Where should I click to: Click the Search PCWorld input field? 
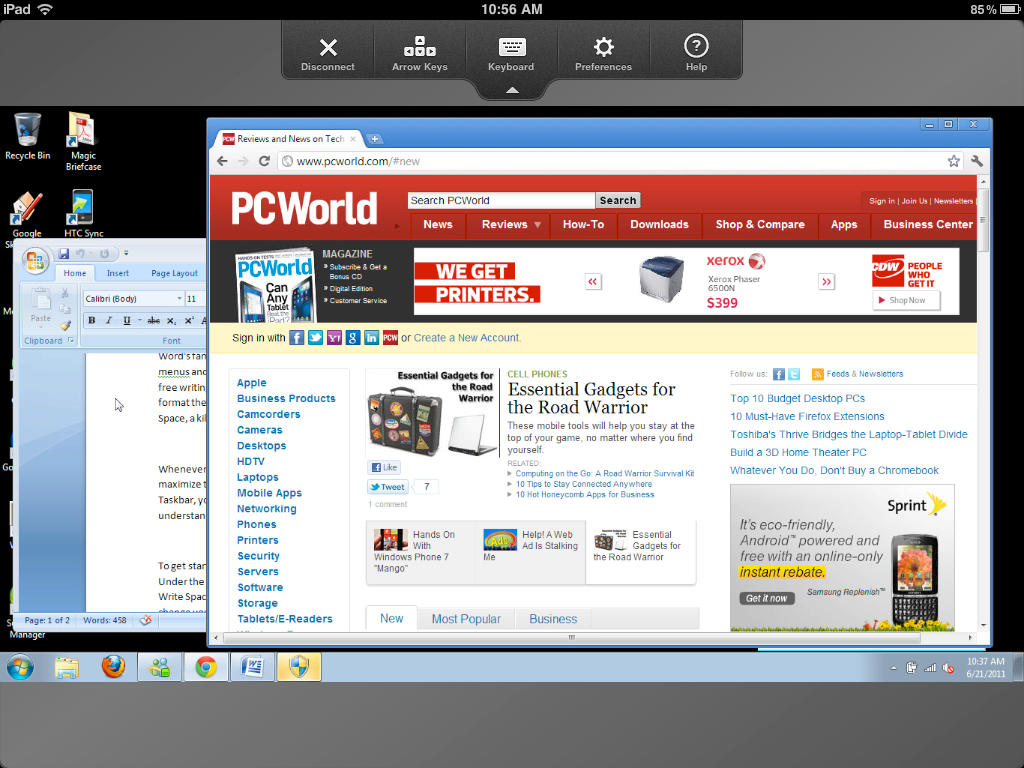[502, 200]
